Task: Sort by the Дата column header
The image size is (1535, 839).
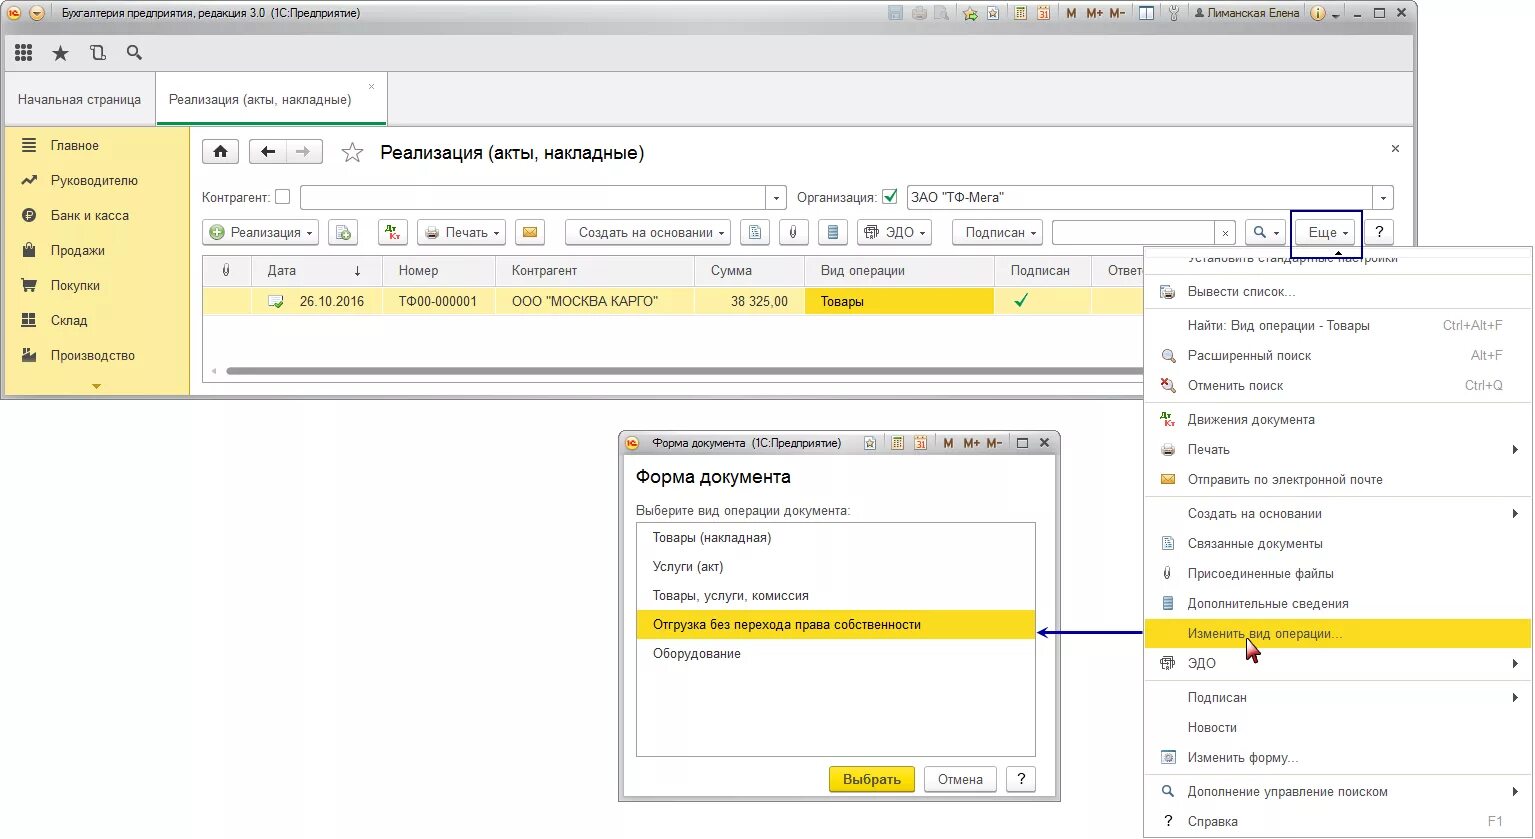Action: [x=316, y=270]
